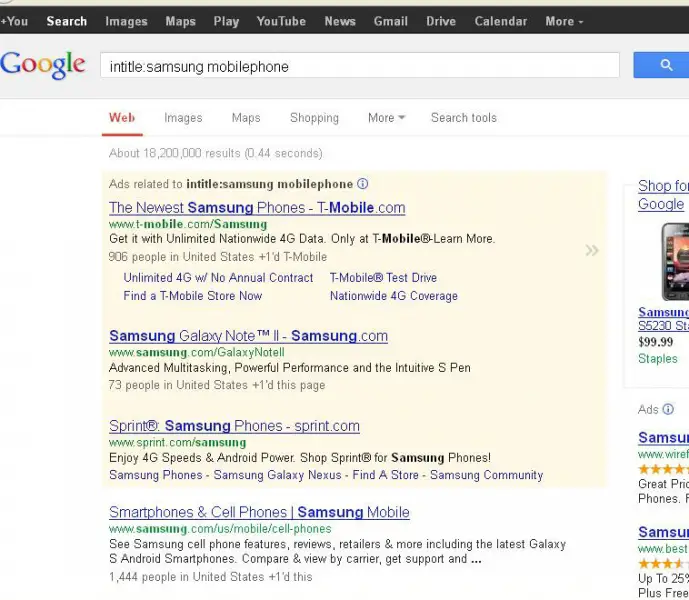Click Find A Store sitelink under Sprint
Viewport: 689px width, 600px height.
click(x=385, y=475)
